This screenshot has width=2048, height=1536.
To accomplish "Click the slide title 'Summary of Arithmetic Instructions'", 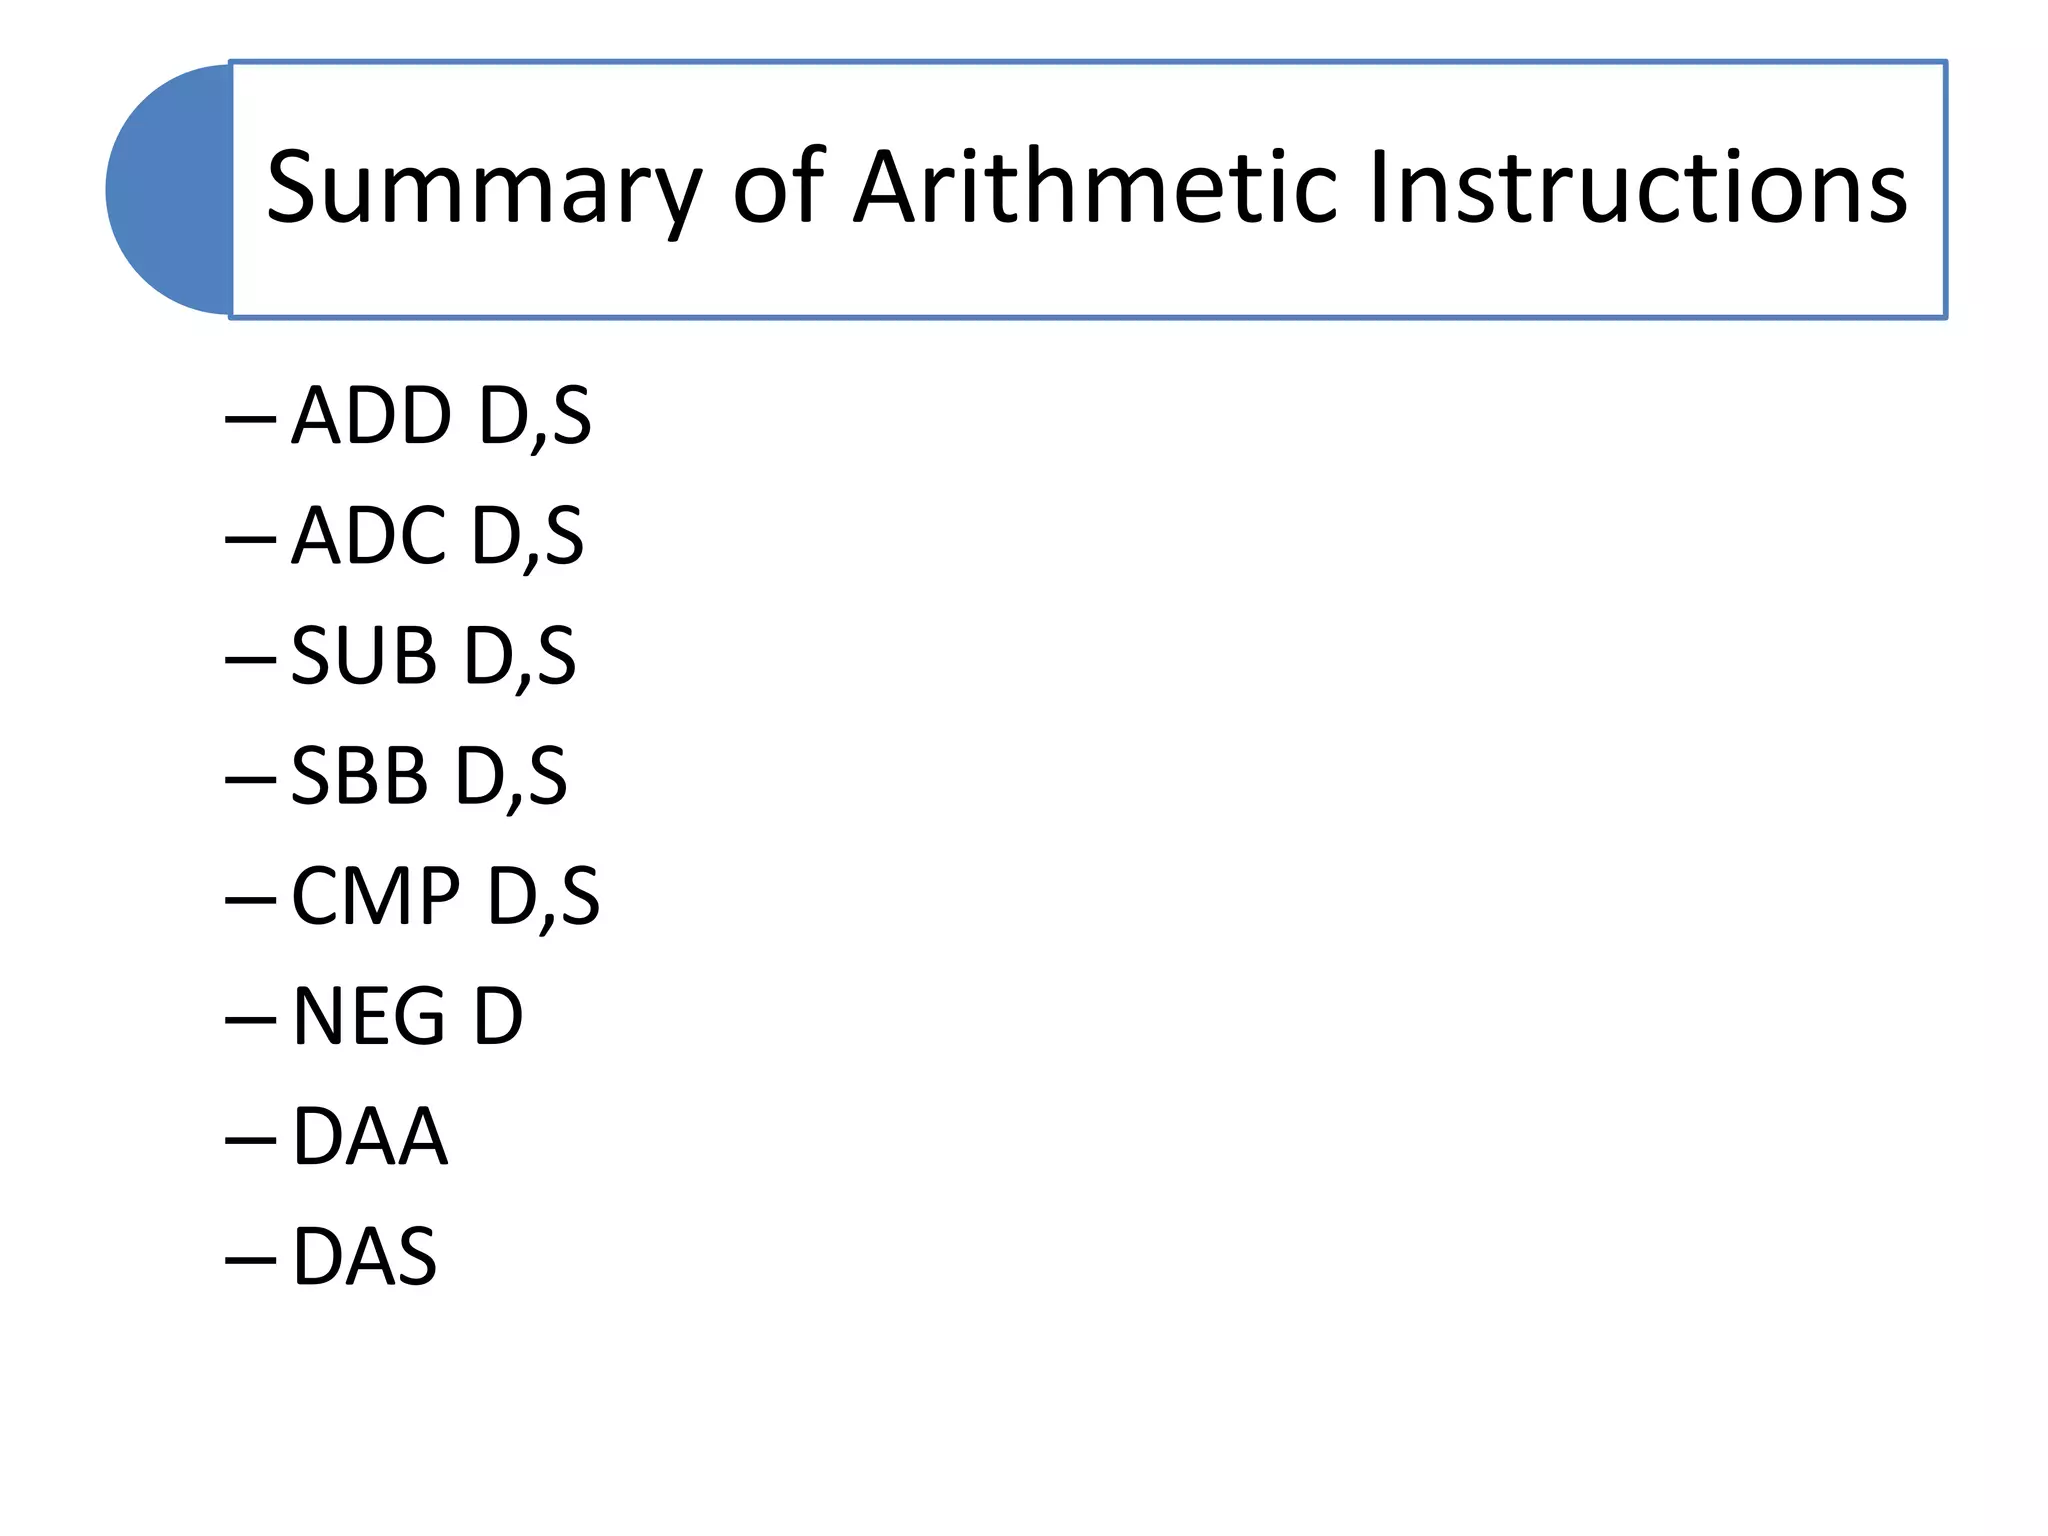I will tap(1087, 189).
